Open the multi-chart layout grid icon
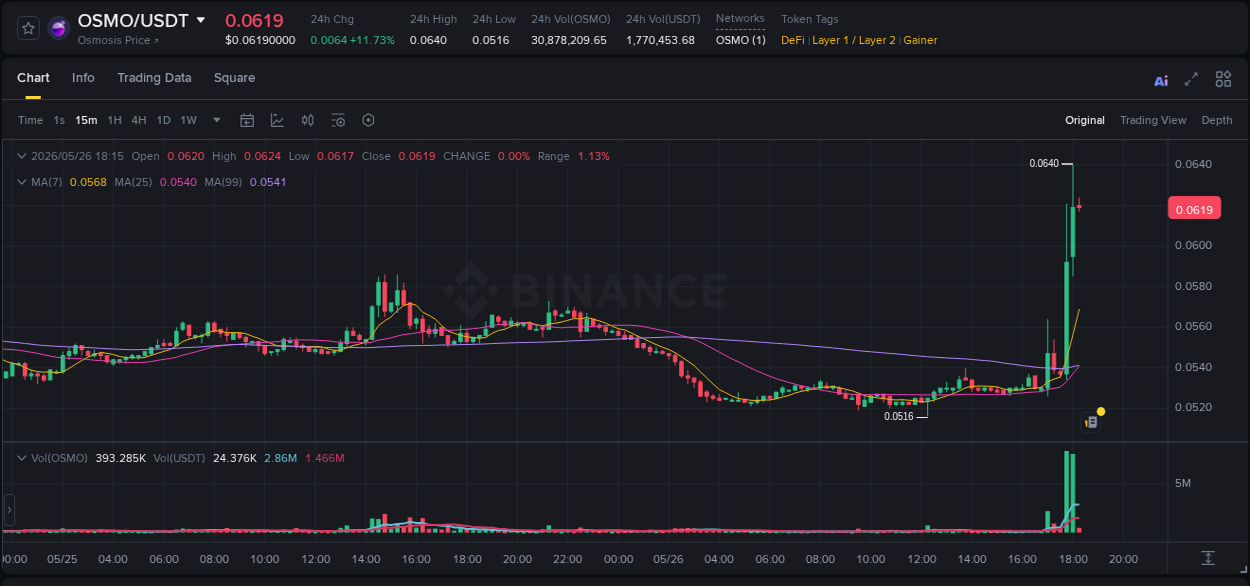 tap(1223, 79)
